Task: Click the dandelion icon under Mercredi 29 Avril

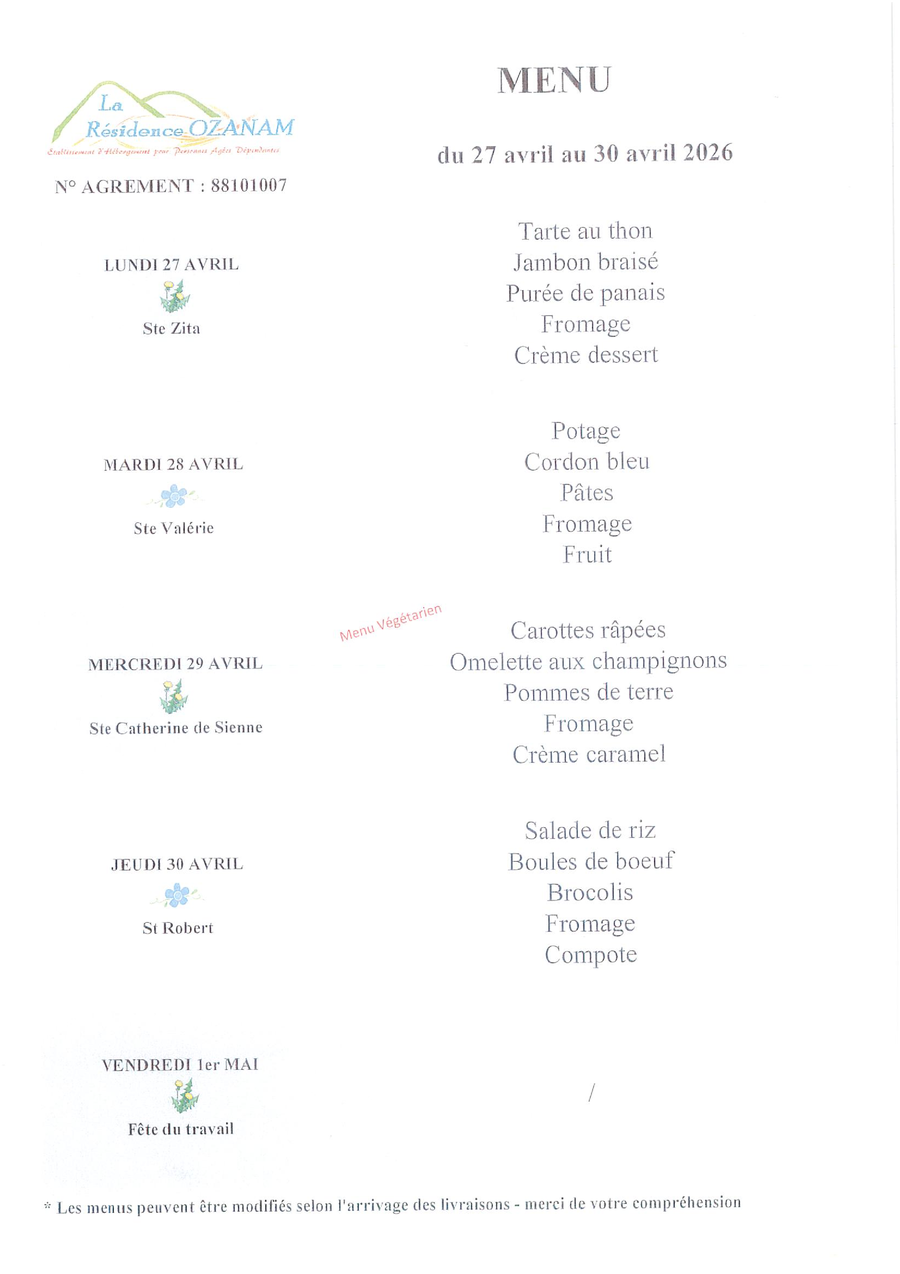Action: pos(174,695)
